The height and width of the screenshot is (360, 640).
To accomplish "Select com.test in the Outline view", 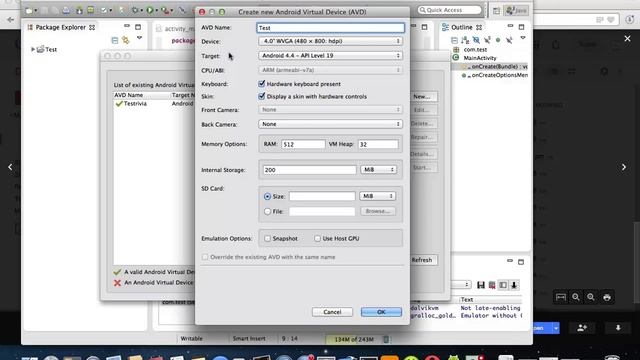I will (475, 49).
